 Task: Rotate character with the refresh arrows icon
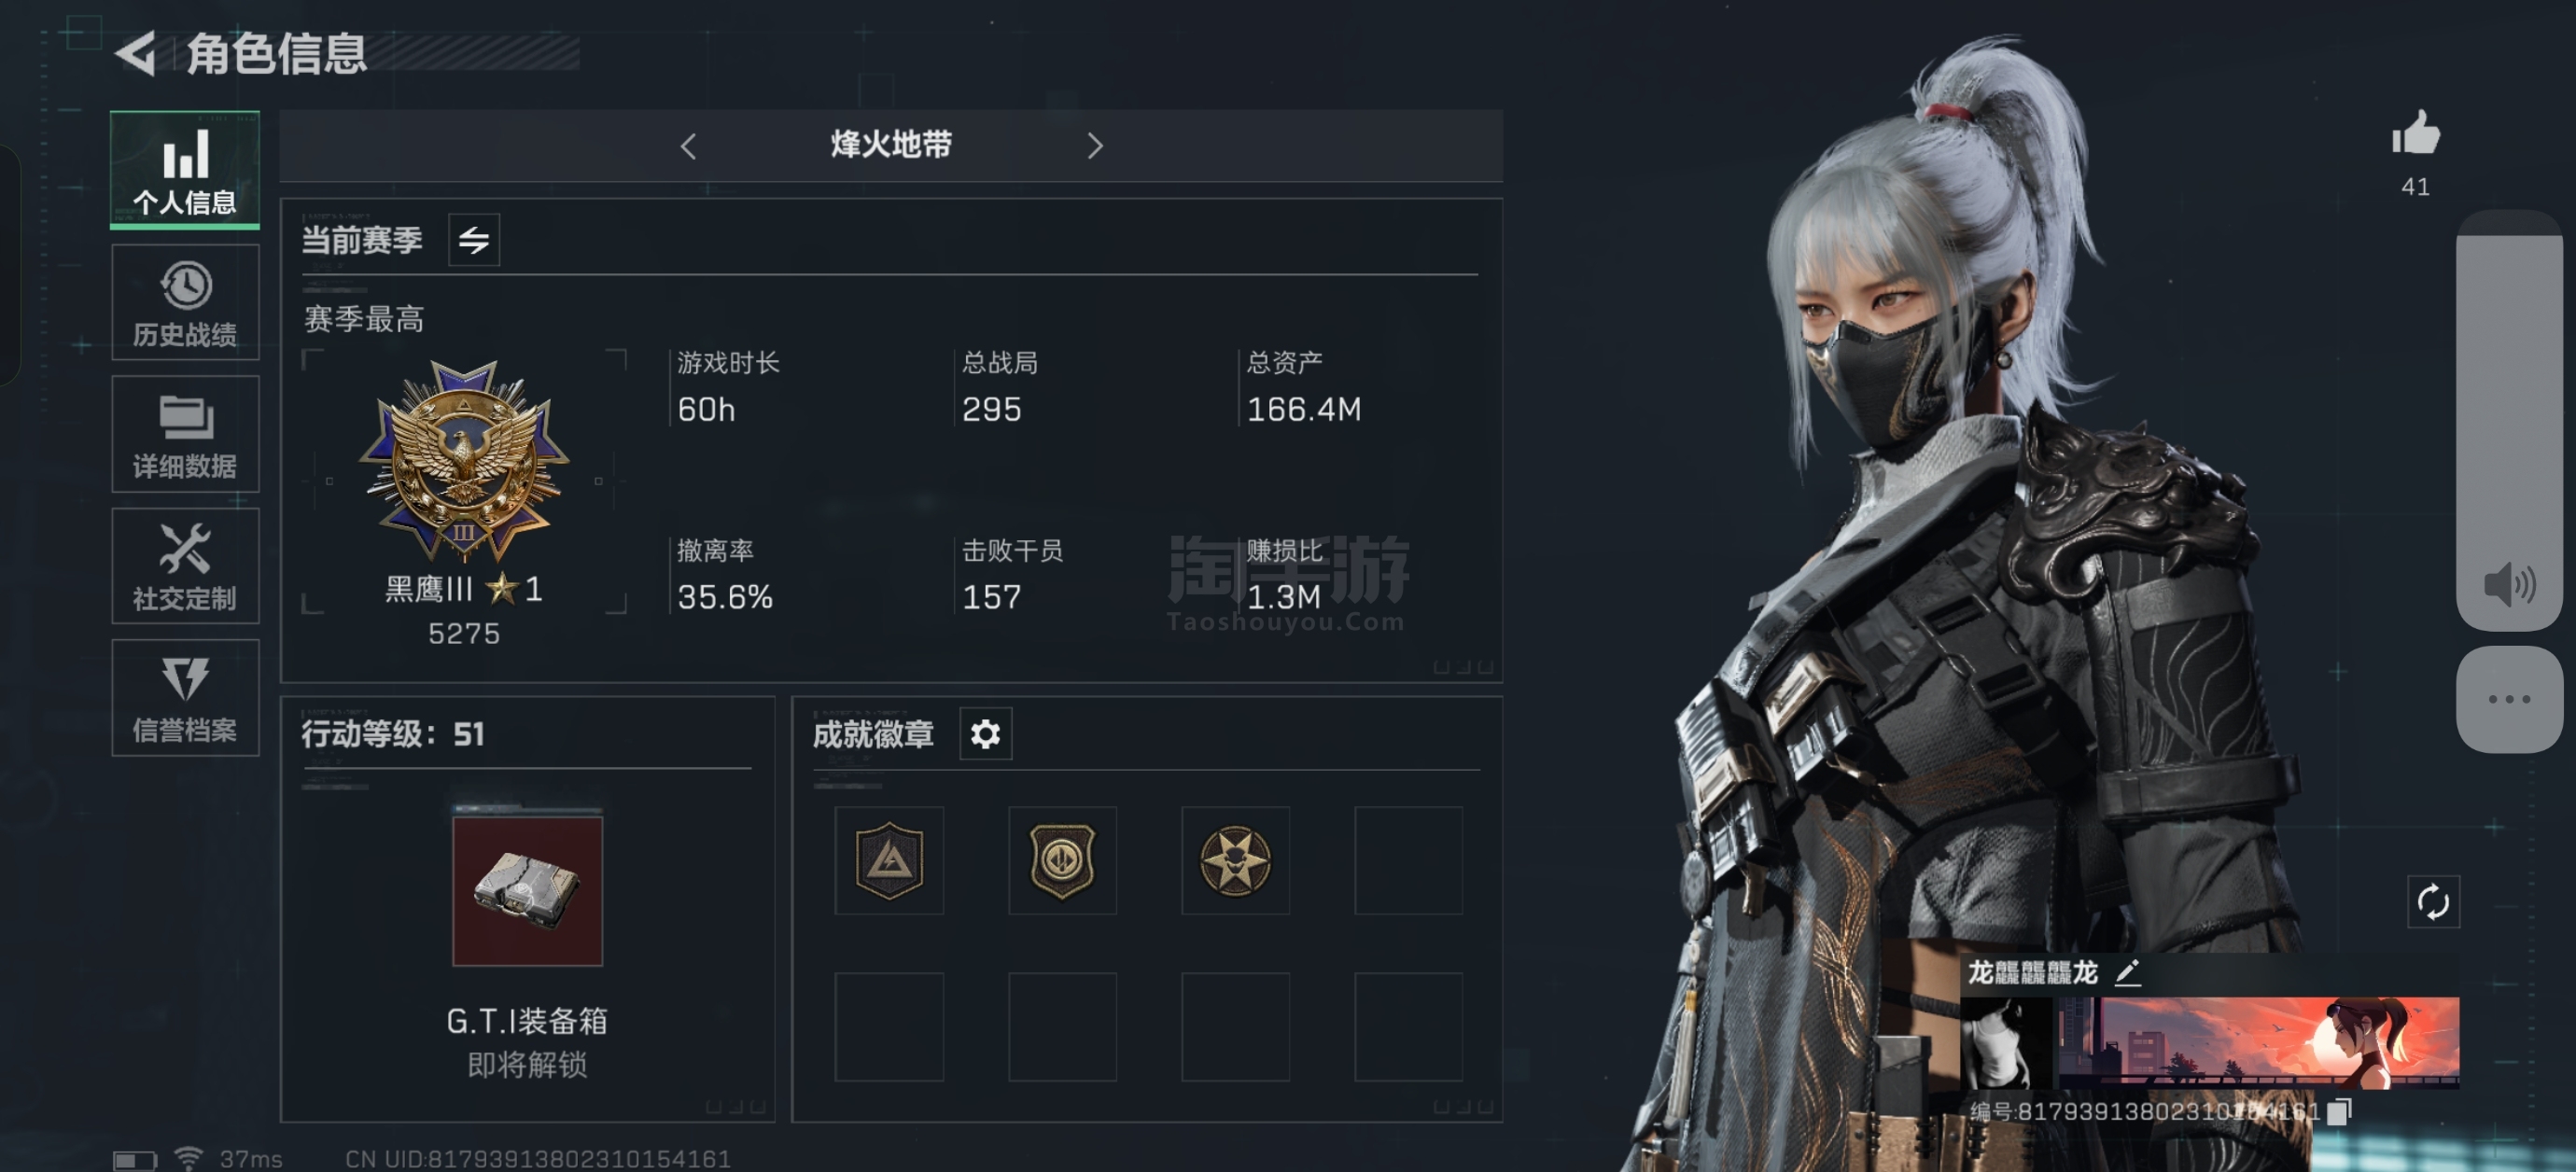click(2432, 902)
